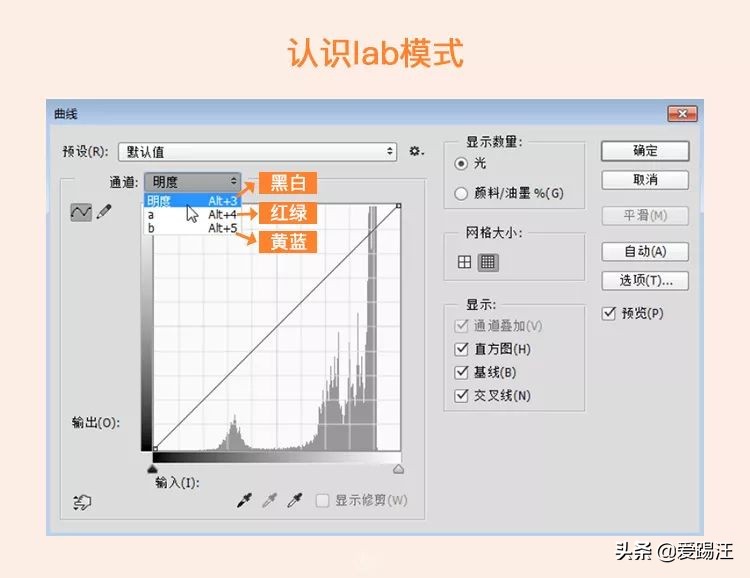Pick the white point eyedropper
The height and width of the screenshot is (578, 750).
[295, 500]
